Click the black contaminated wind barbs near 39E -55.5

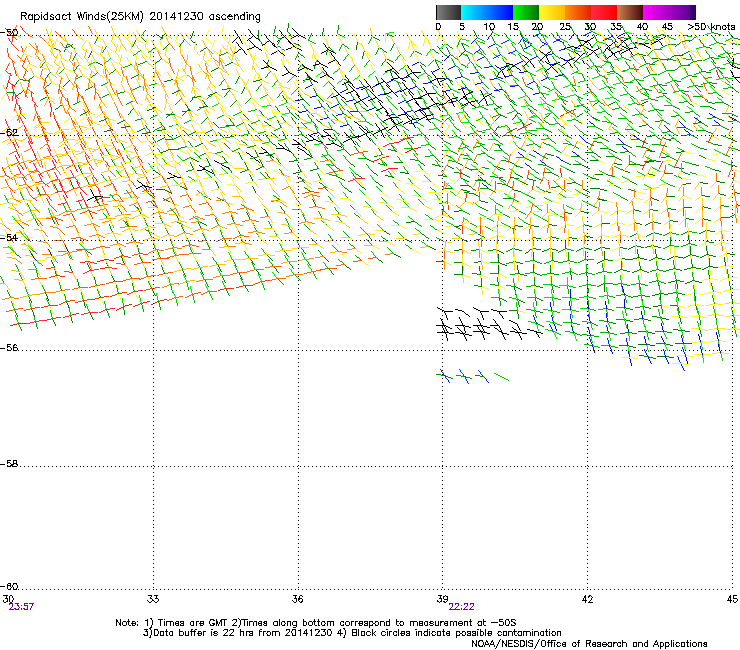488,324
